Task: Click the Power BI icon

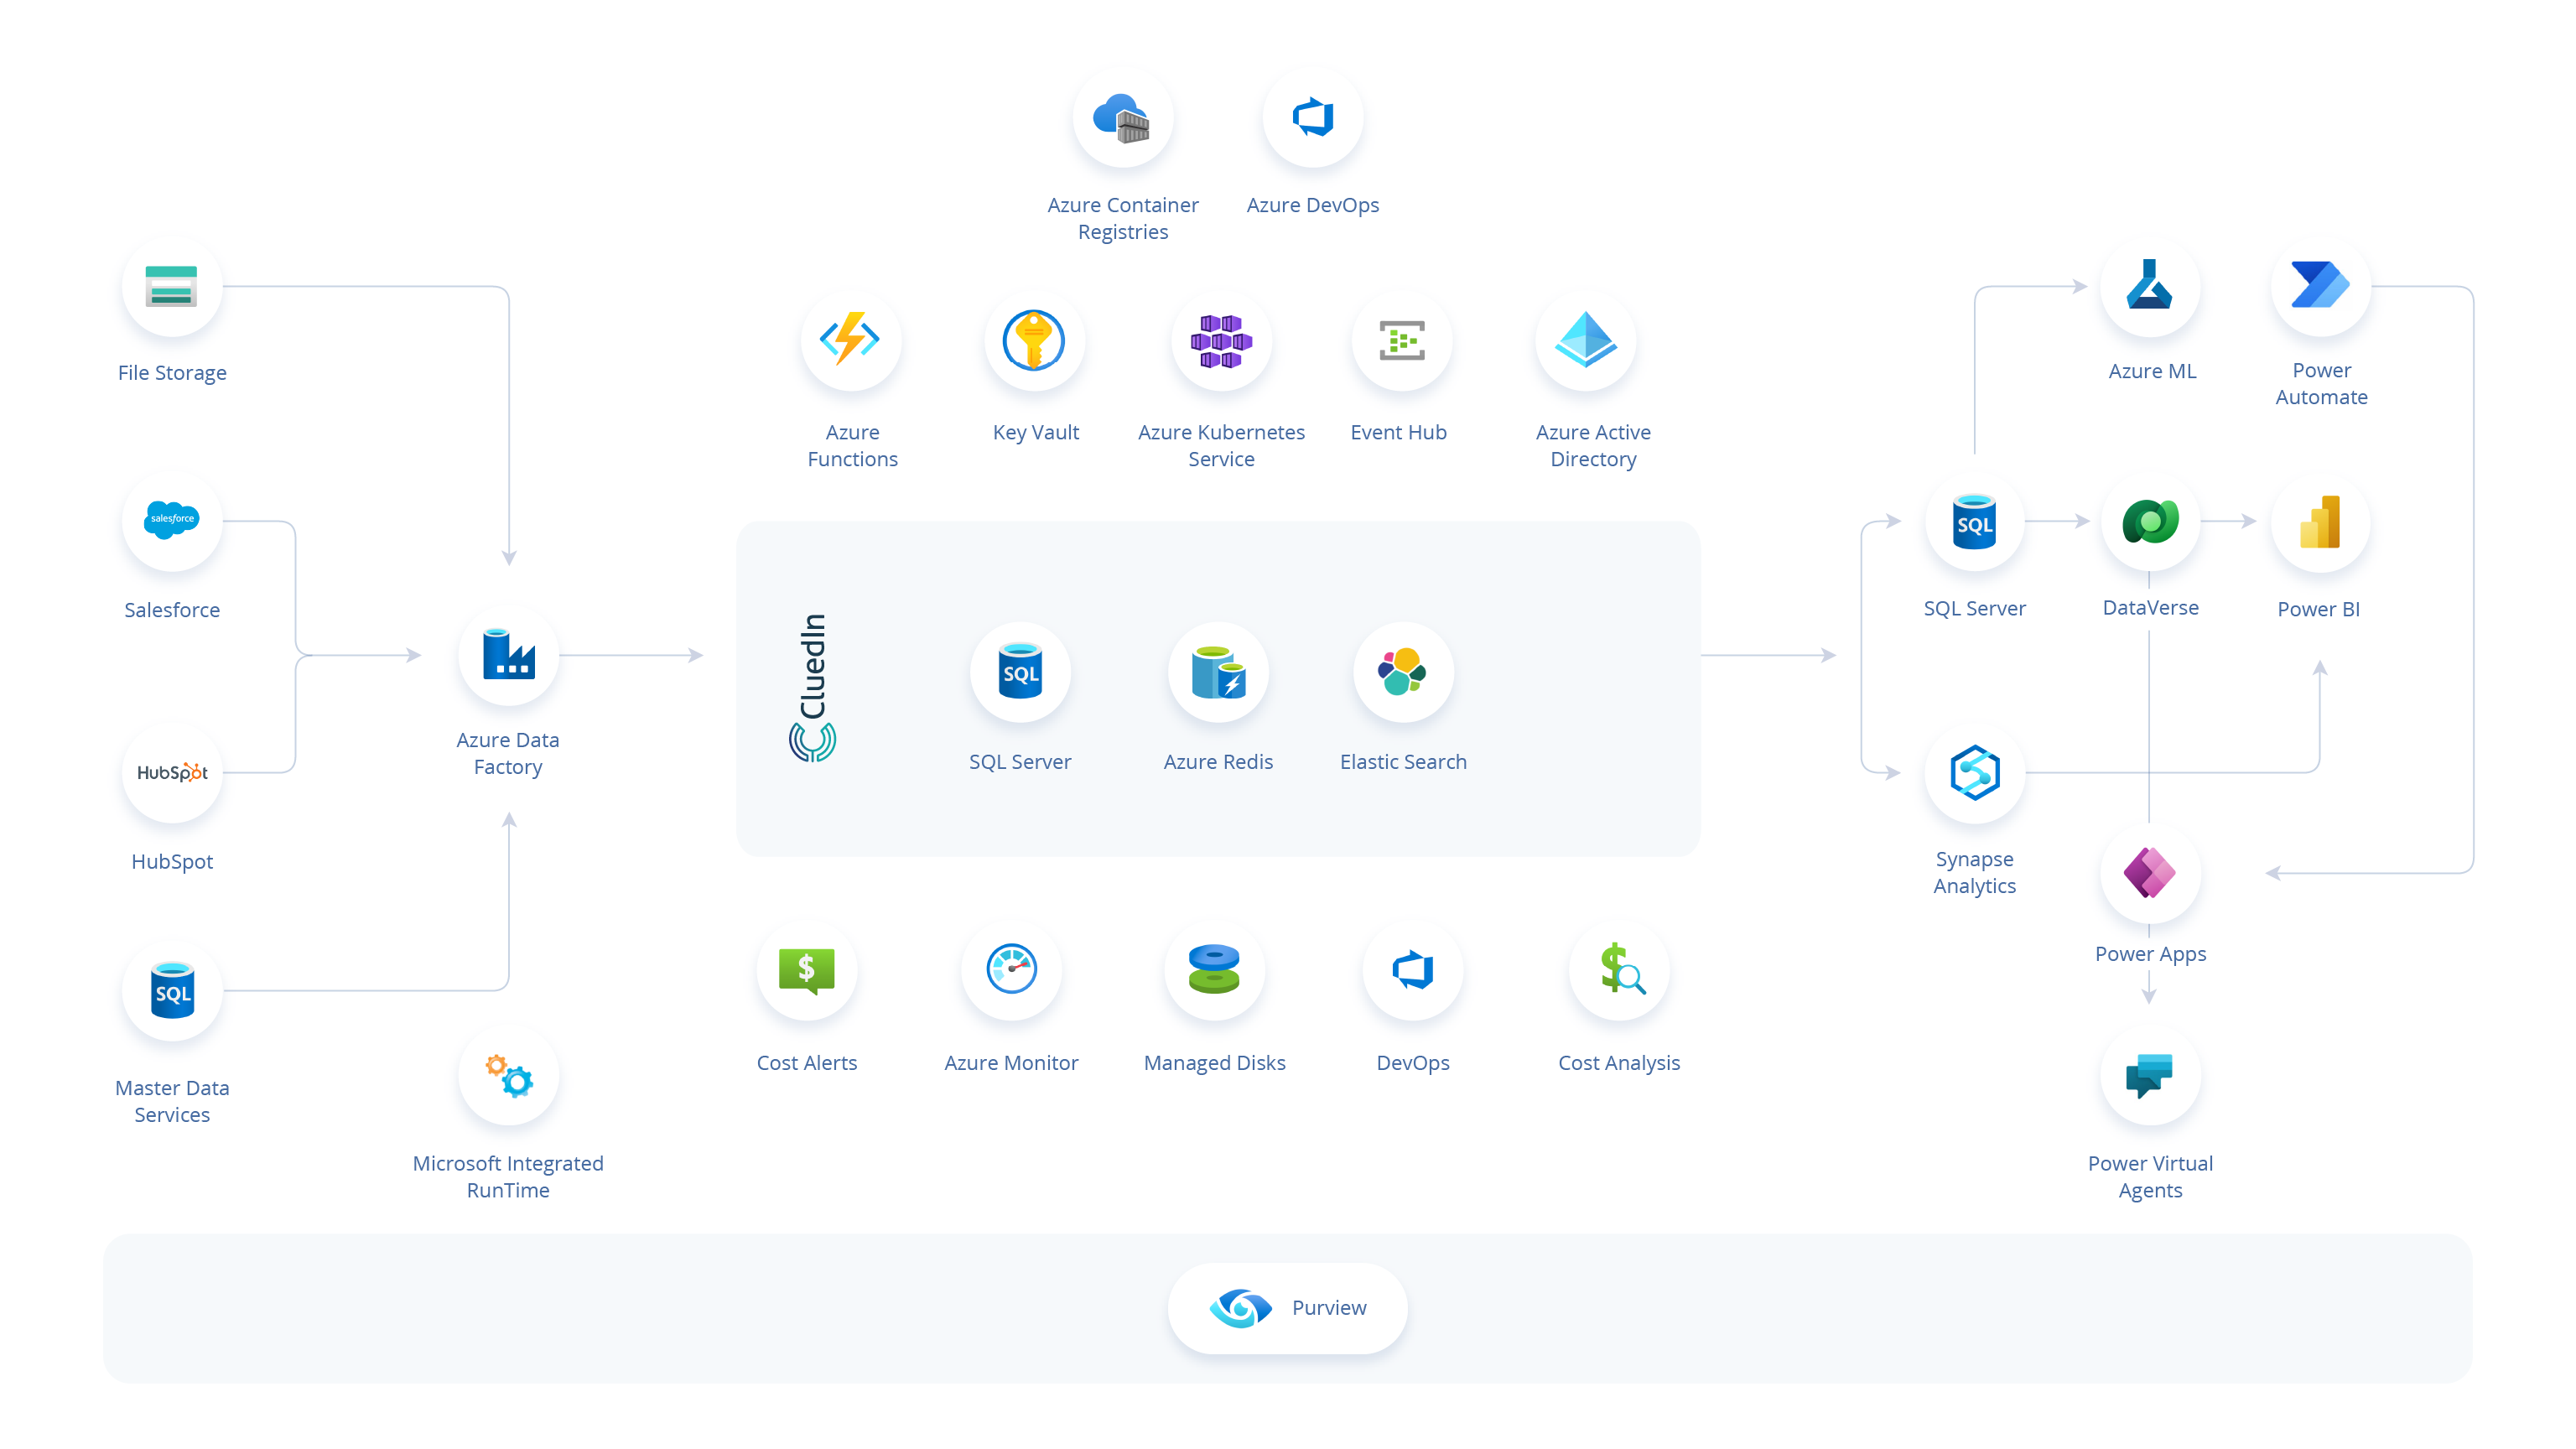Action: [x=2320, y=521]
